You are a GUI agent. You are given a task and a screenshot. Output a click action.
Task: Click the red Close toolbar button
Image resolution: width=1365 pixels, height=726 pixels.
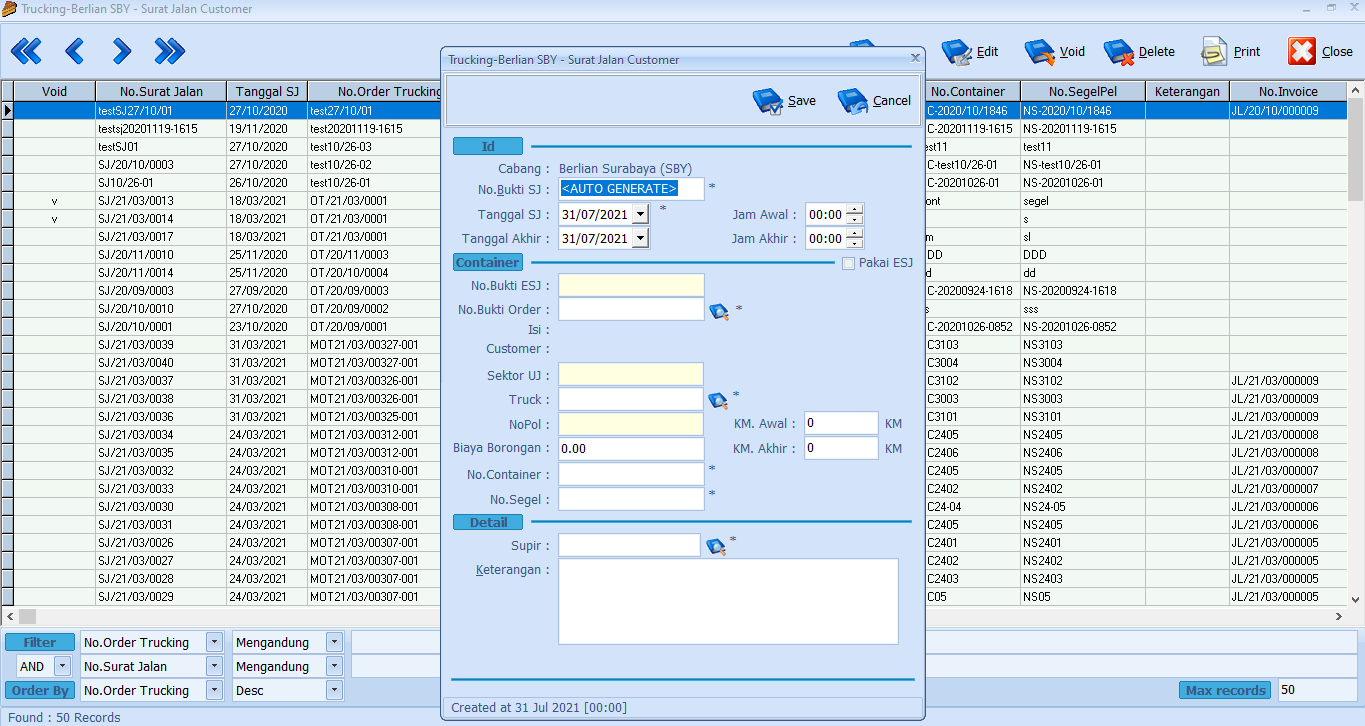(1321, 52)
